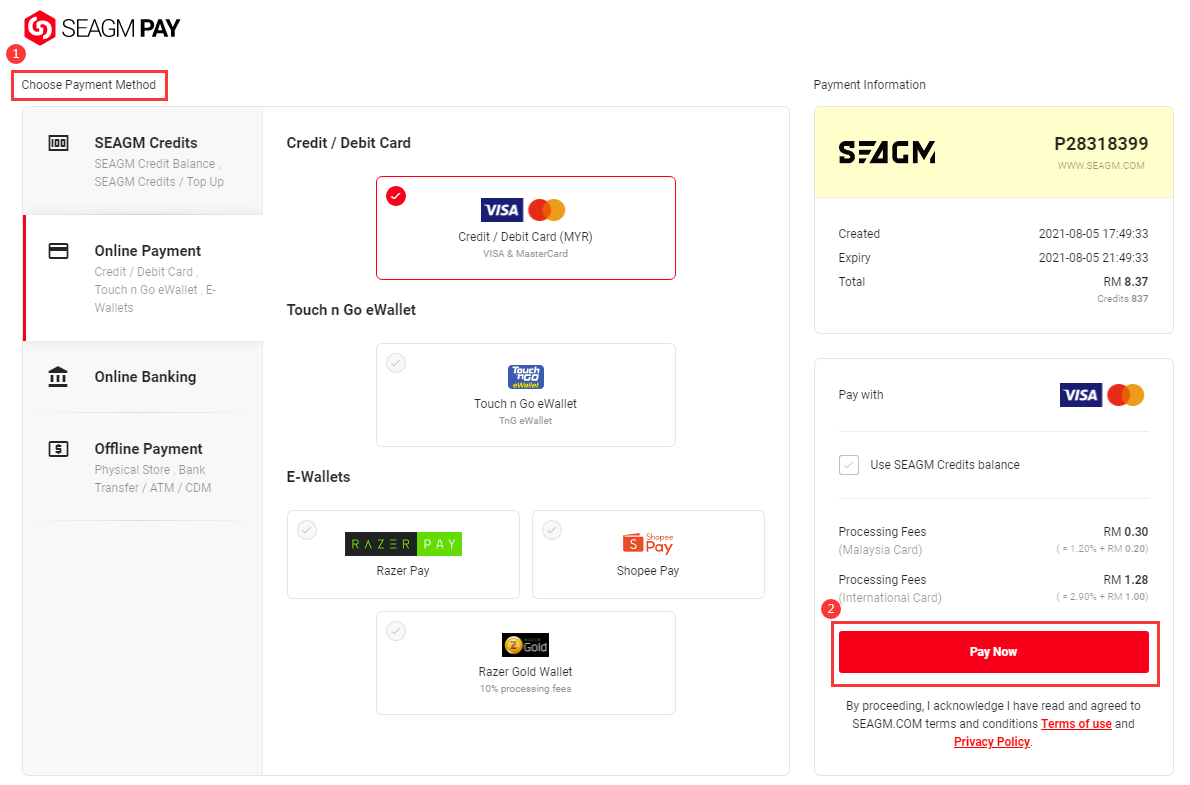Click the SEAGM payment information card logo
1190x785 pixels.
886,153
